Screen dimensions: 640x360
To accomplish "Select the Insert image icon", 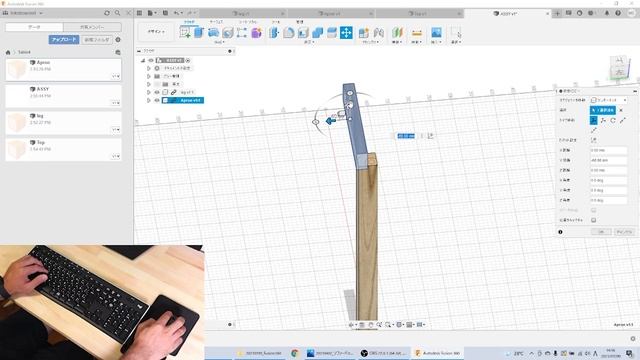I will (436, 33).
